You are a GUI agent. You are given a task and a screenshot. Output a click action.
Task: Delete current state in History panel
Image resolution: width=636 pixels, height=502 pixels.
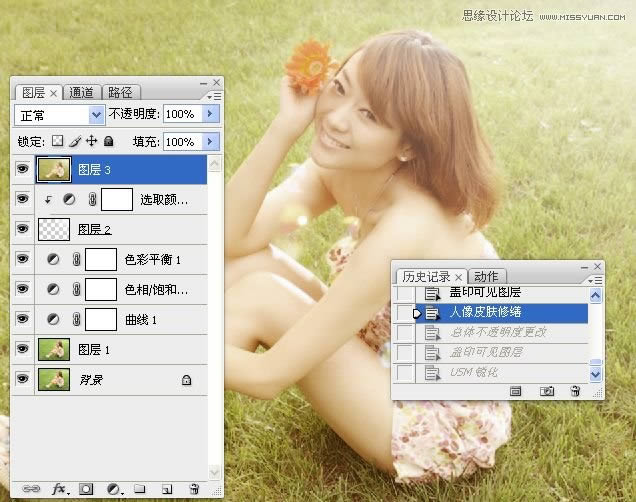point(575,392)
